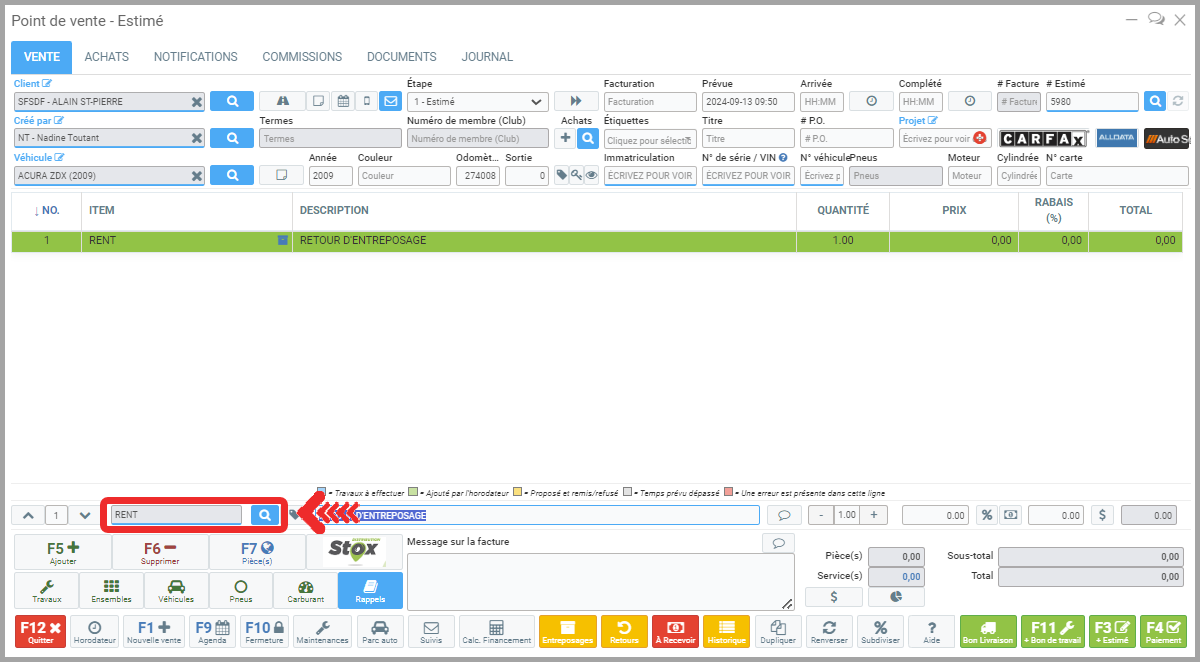Open Calc. Financement calculator

[496, 631]
